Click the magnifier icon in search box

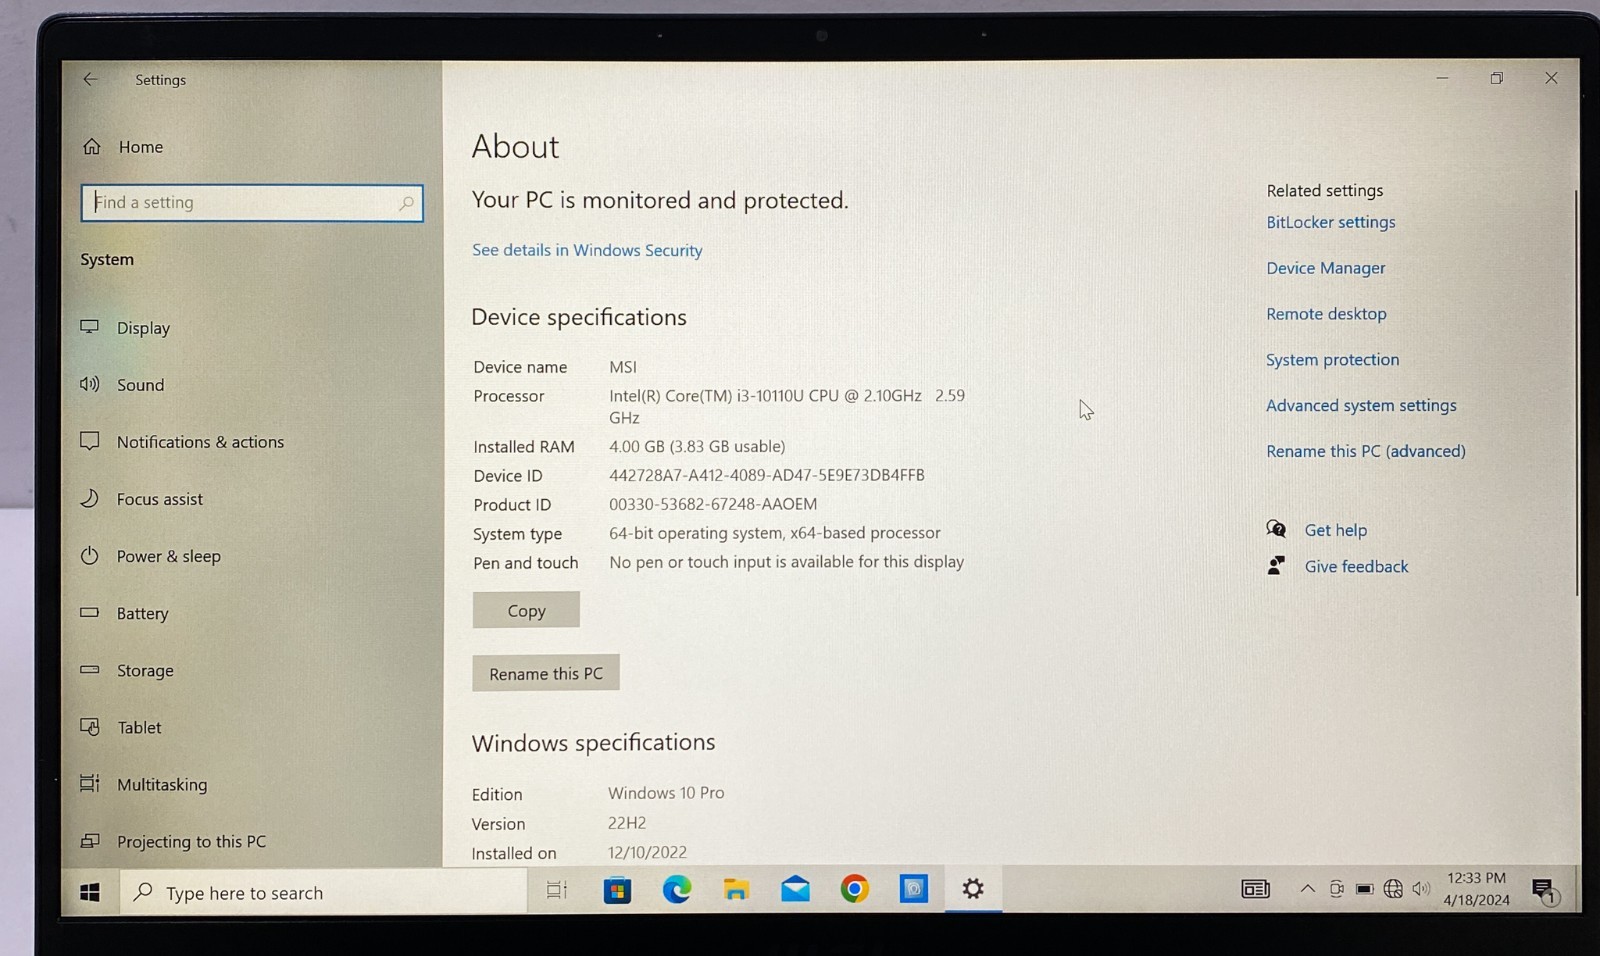click(406, 203)
